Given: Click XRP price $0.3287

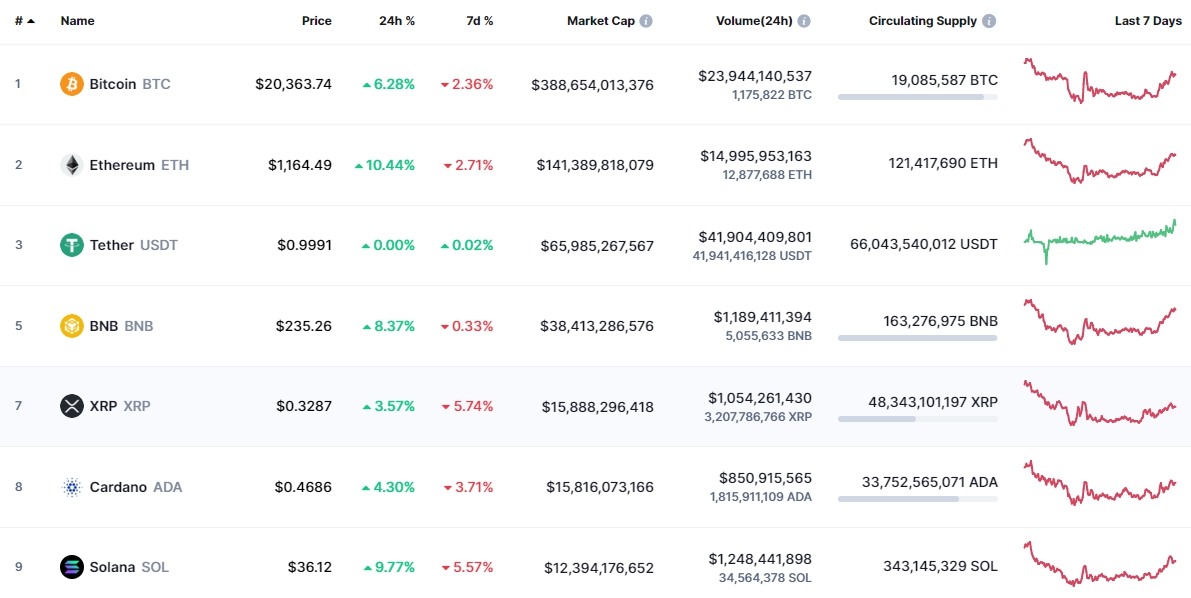Looking at the screenshot, I should tap(304, 407).
